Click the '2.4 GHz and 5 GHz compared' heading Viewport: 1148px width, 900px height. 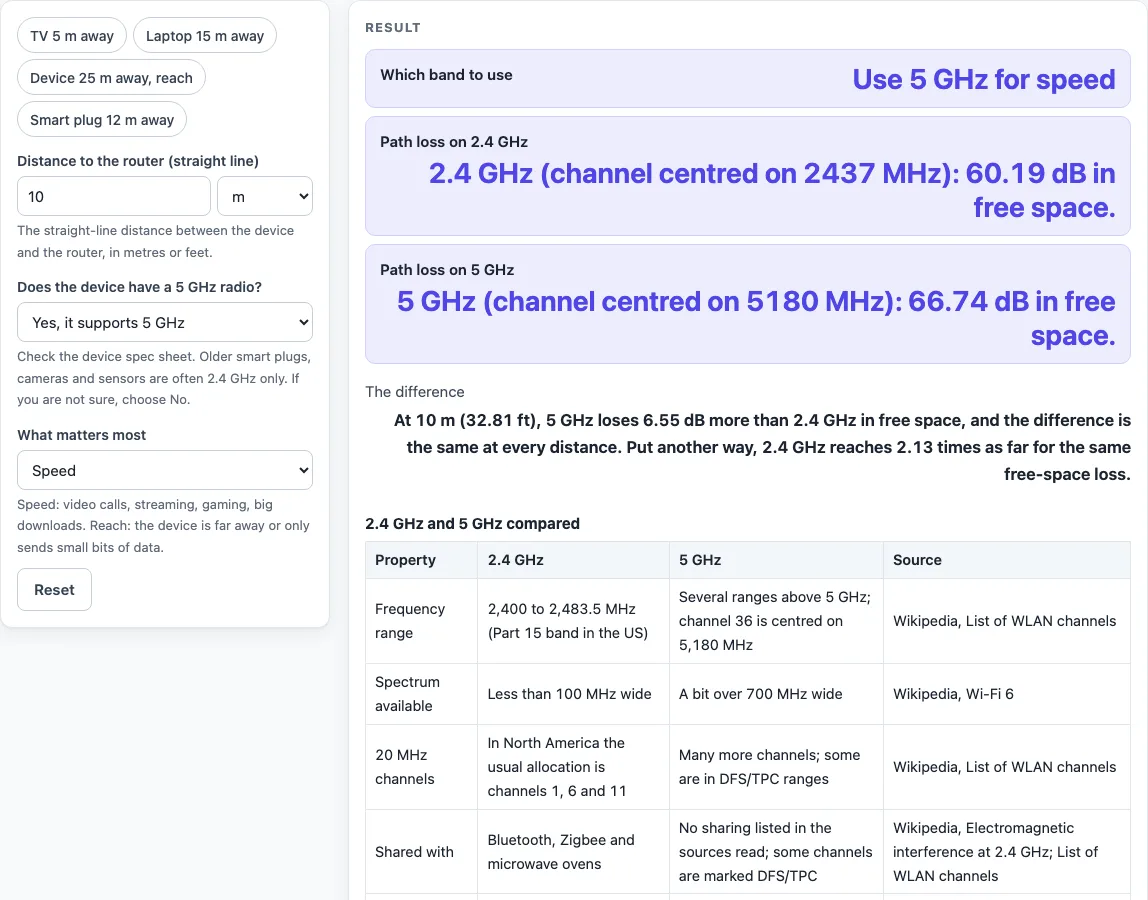click(x=472, y=524)
